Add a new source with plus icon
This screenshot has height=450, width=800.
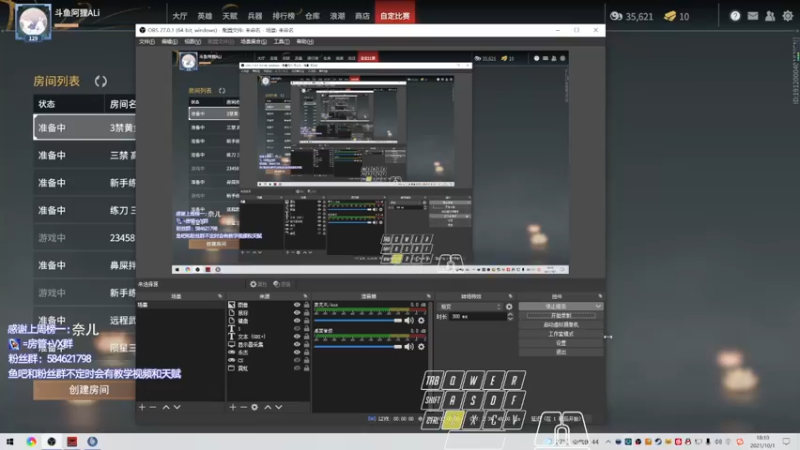pos(233,407)
